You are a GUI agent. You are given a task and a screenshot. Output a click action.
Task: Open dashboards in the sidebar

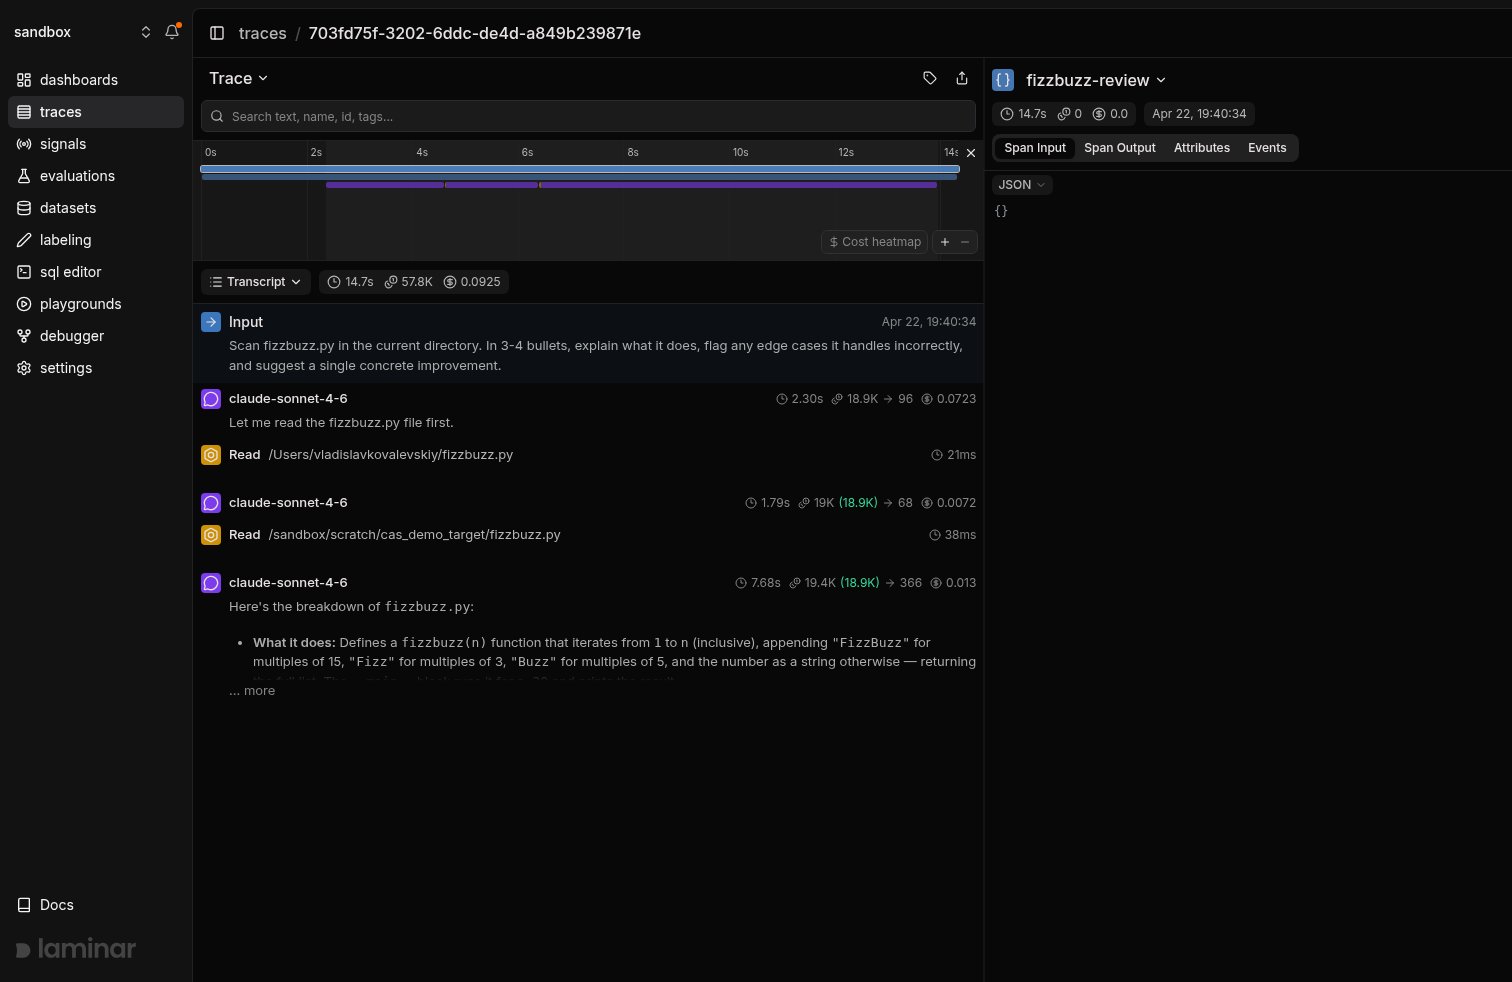click(x=96, y=80)
